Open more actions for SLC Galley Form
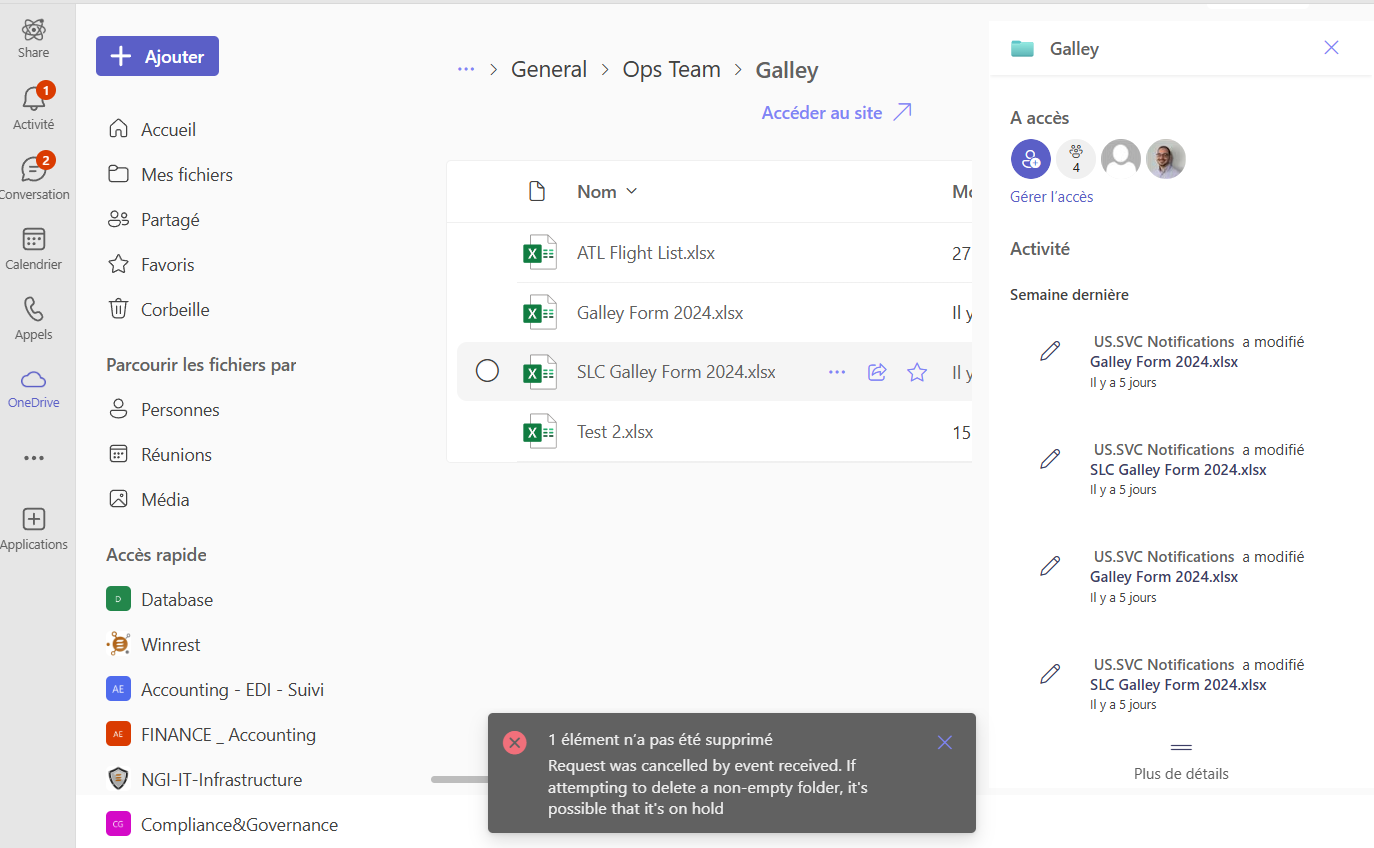Image resolution: width=1374 pixels, height=848 pixels. tap(837, 373)
